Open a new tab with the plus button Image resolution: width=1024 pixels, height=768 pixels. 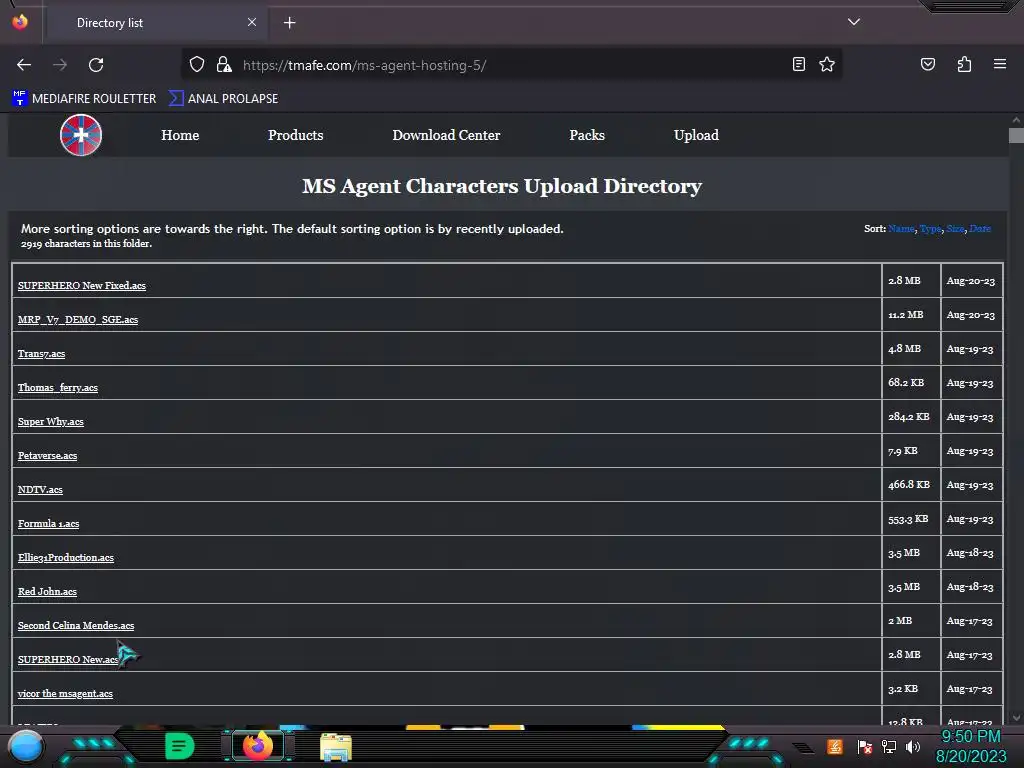click(x=289, y=23)
